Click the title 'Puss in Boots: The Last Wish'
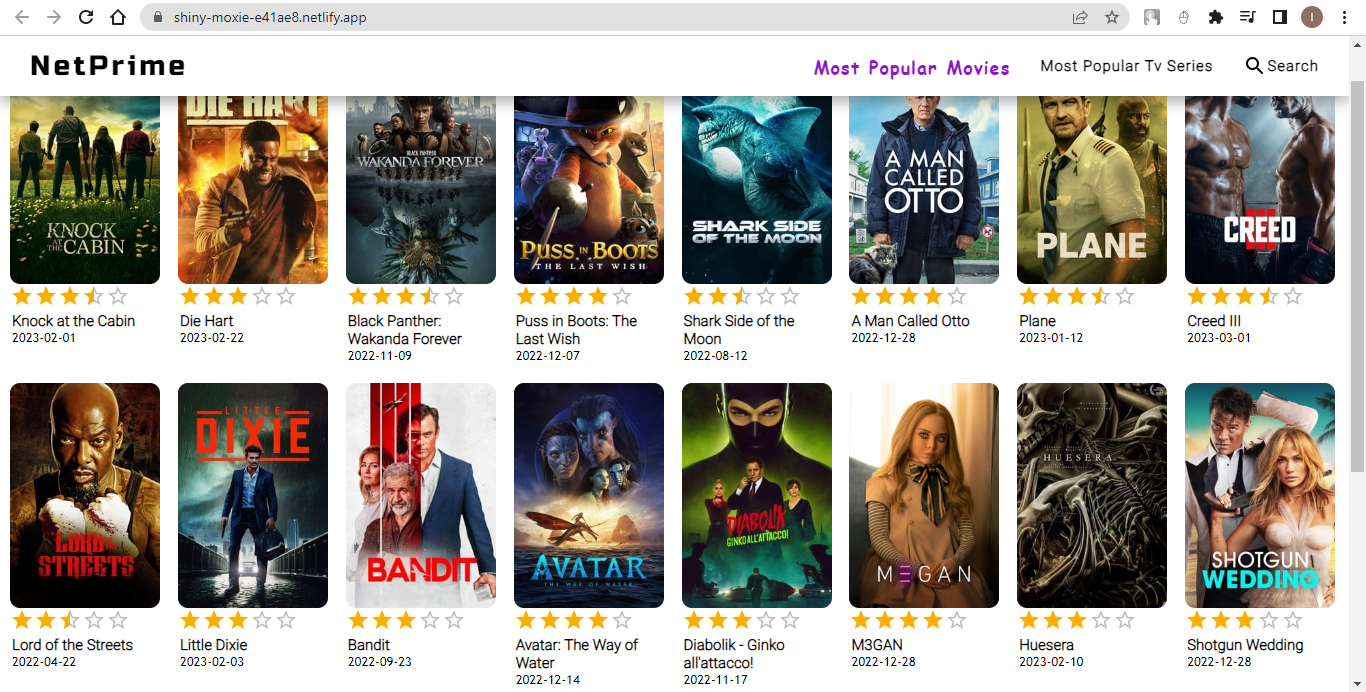This screenshot has width=1366, height=692. (x=576, y=330)
